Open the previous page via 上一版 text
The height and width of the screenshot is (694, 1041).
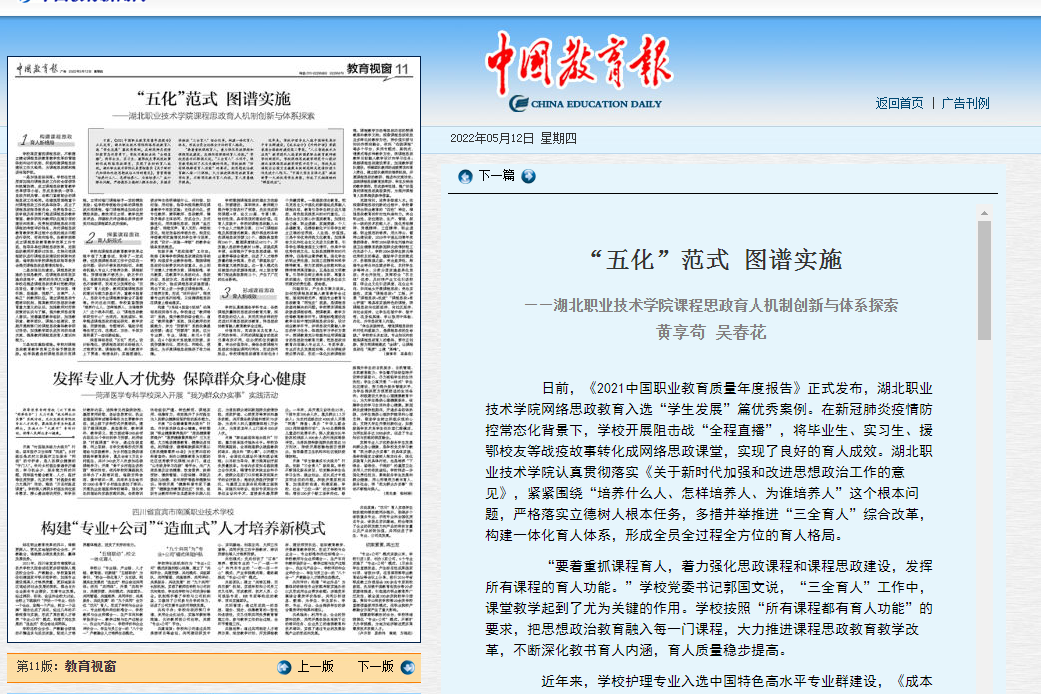[x=315, y=667]
